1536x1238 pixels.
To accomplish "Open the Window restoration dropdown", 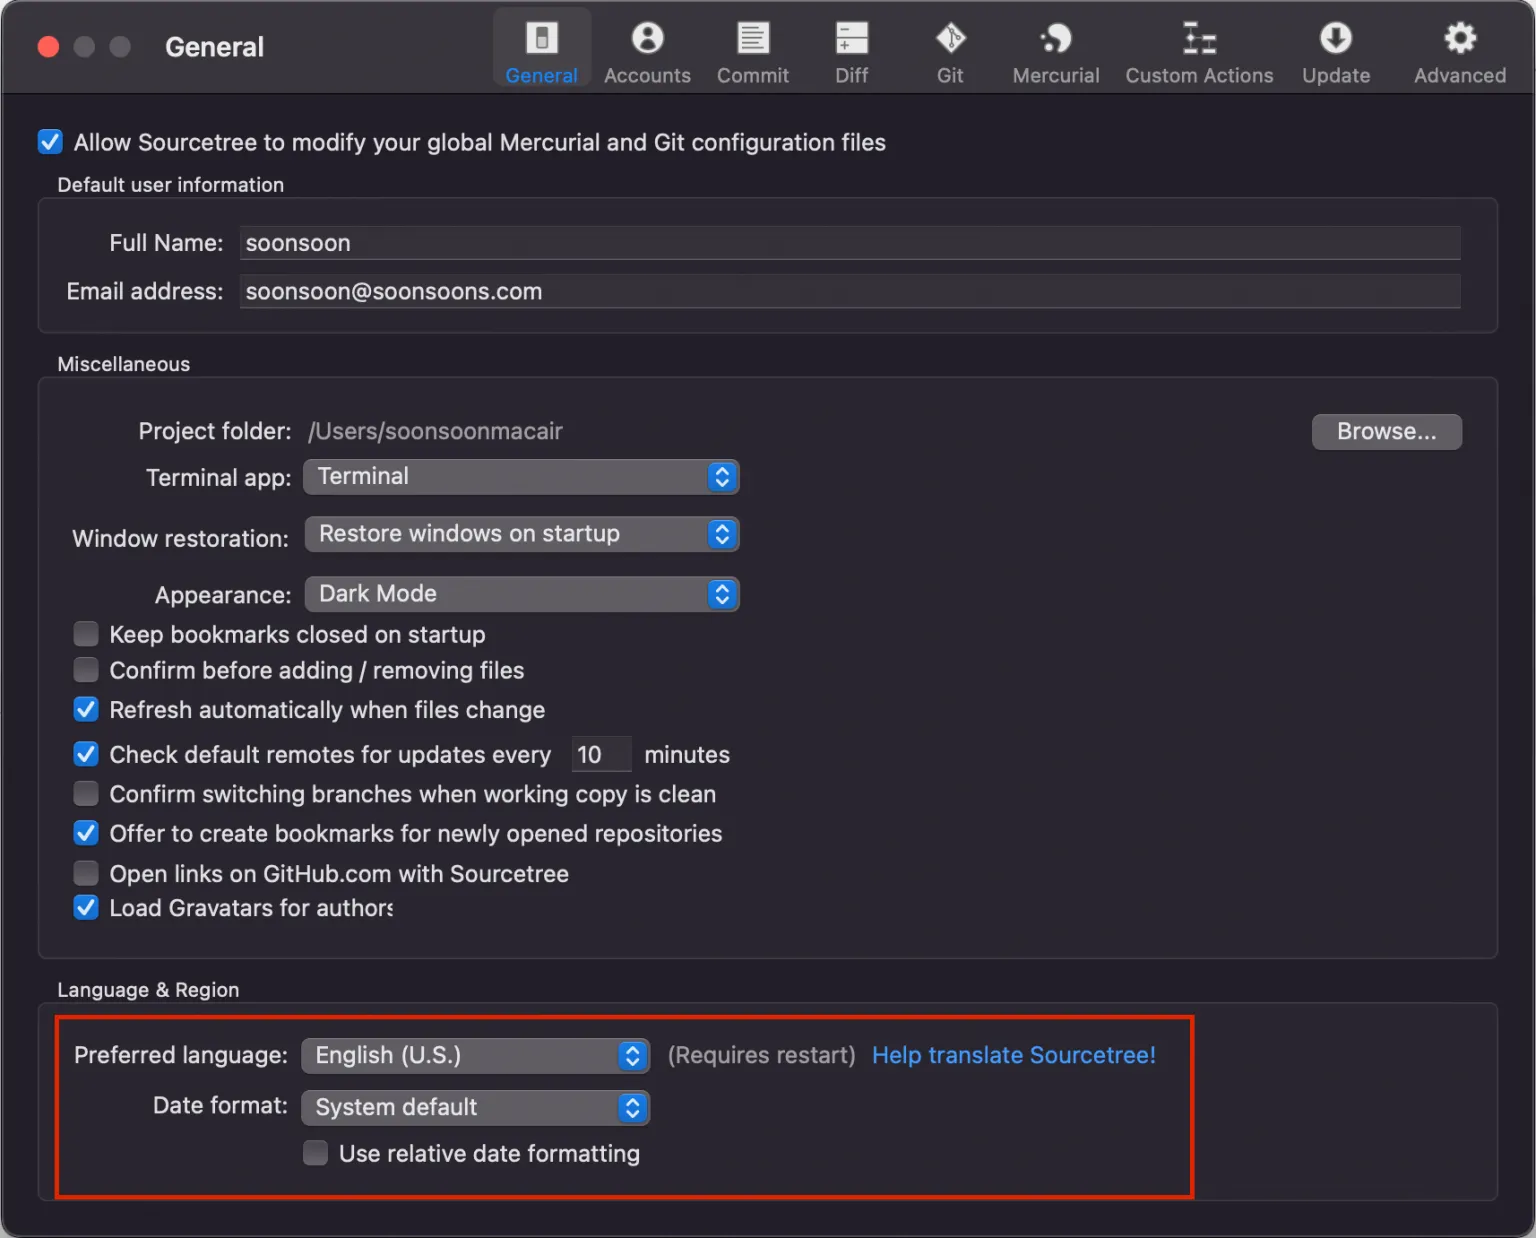I will pyautogui.click(x=521, y=534).
